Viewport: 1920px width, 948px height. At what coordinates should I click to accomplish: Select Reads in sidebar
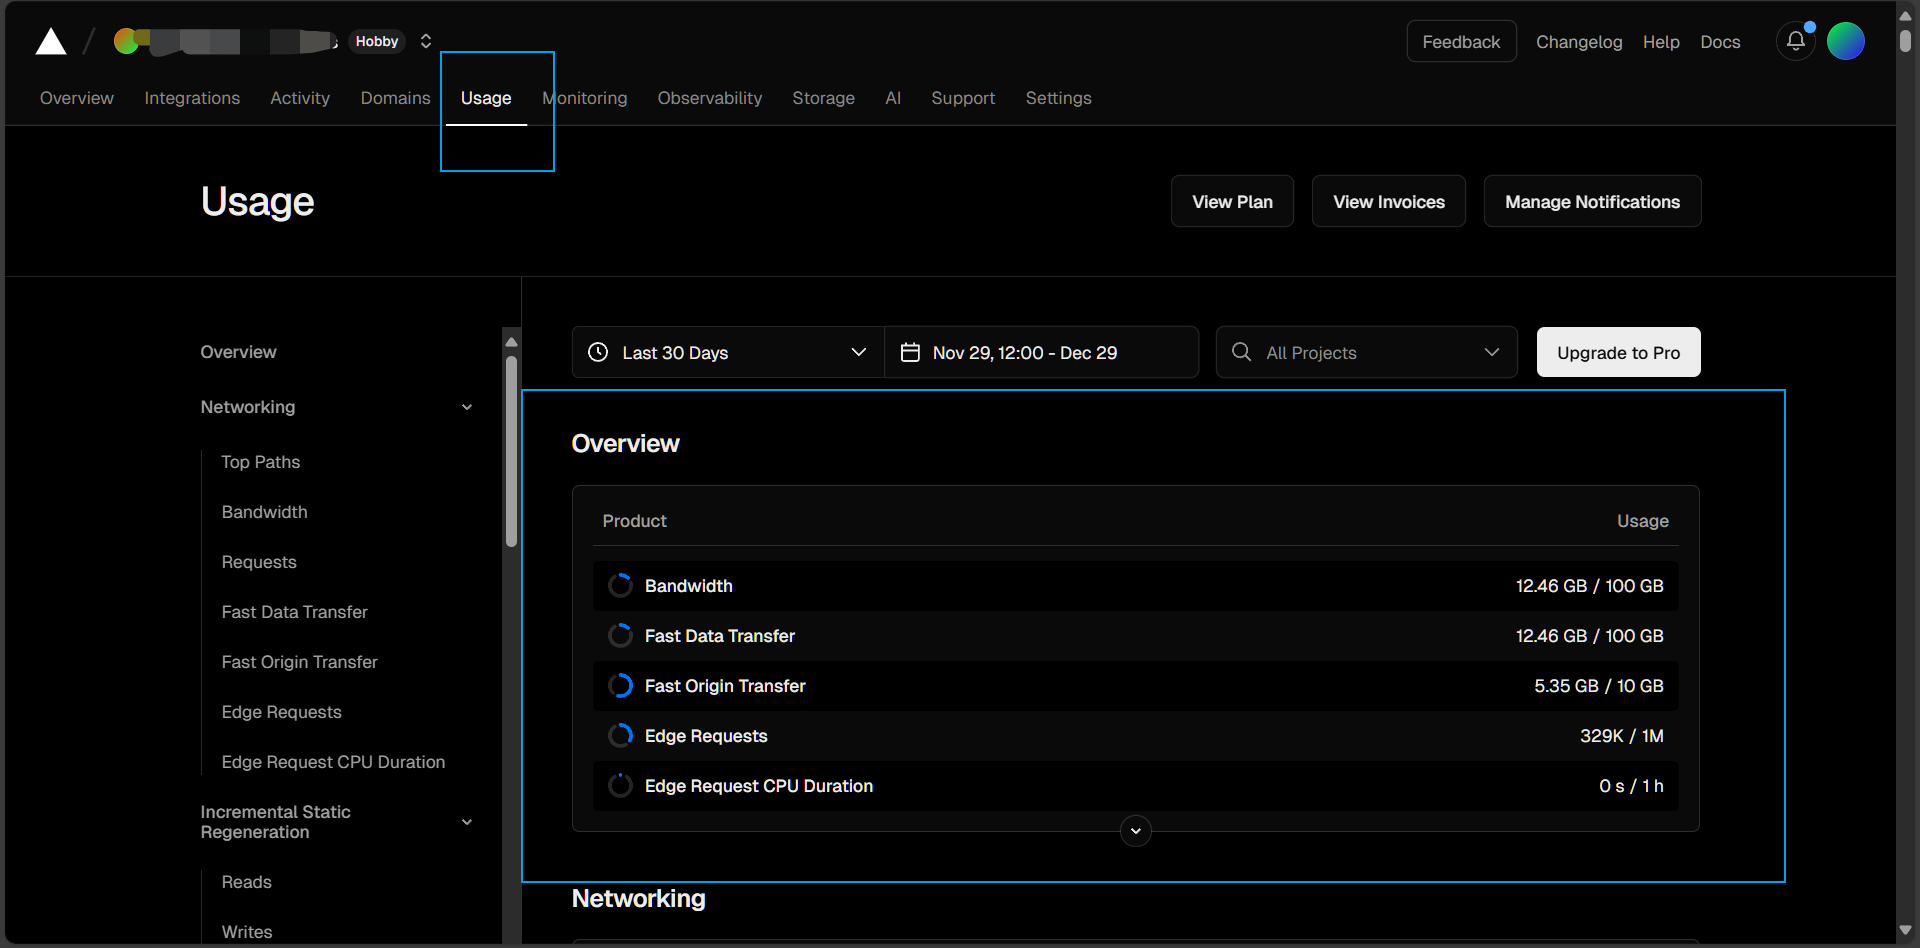coord(247,882)
